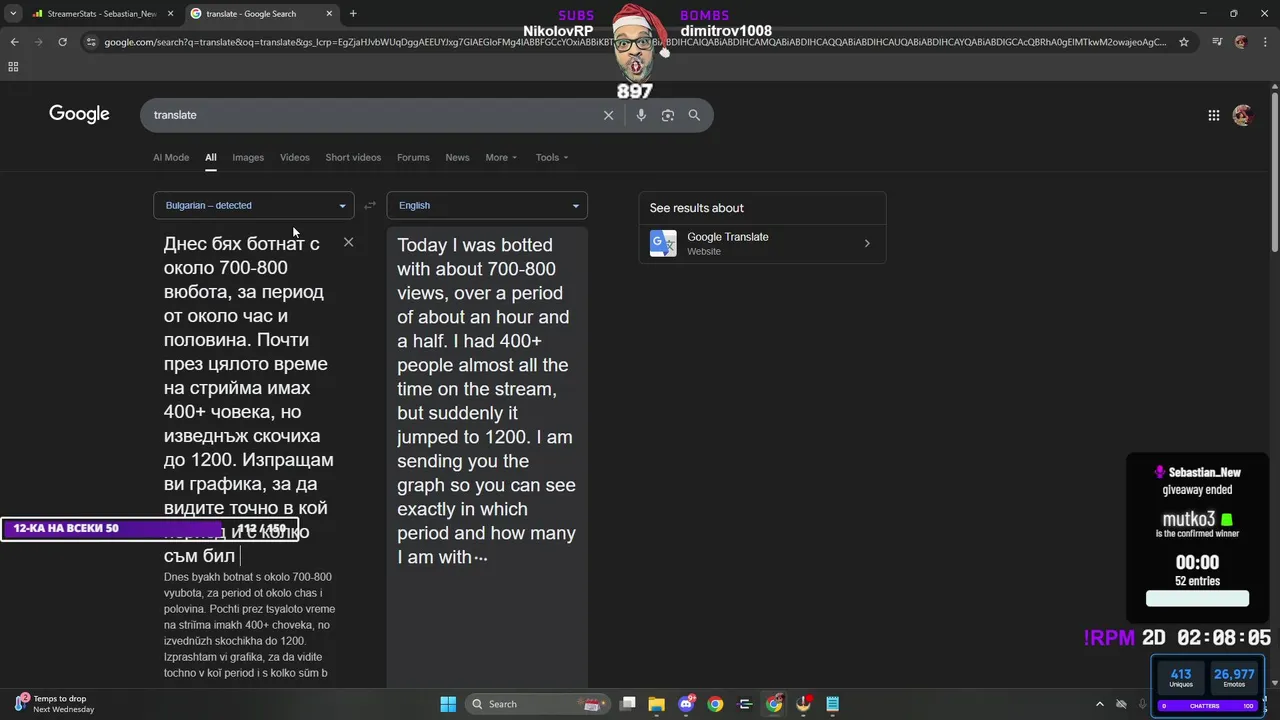Viewport: 1280px width, 720px height.
Task: Click the CHATTERS progress bar overlay
Action: (1206, 706)
